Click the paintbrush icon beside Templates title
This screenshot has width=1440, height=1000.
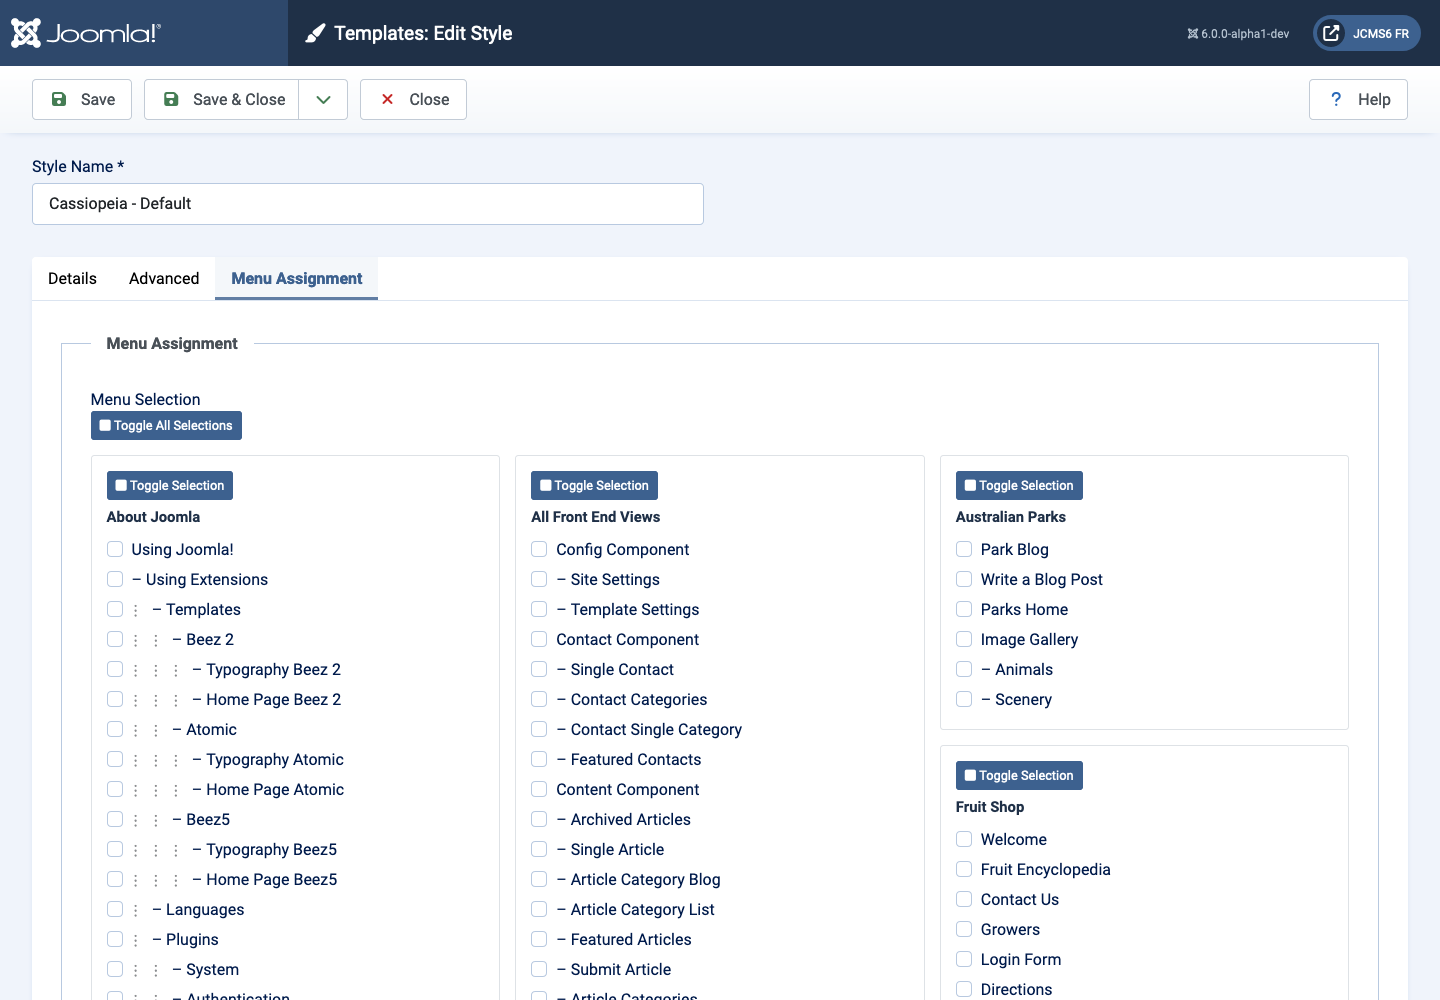[315, 34]
